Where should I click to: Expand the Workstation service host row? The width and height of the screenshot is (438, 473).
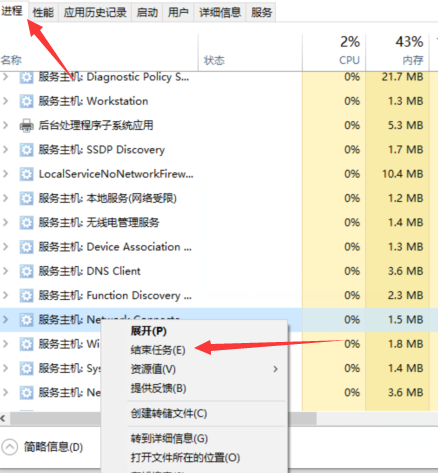(5, 101)
